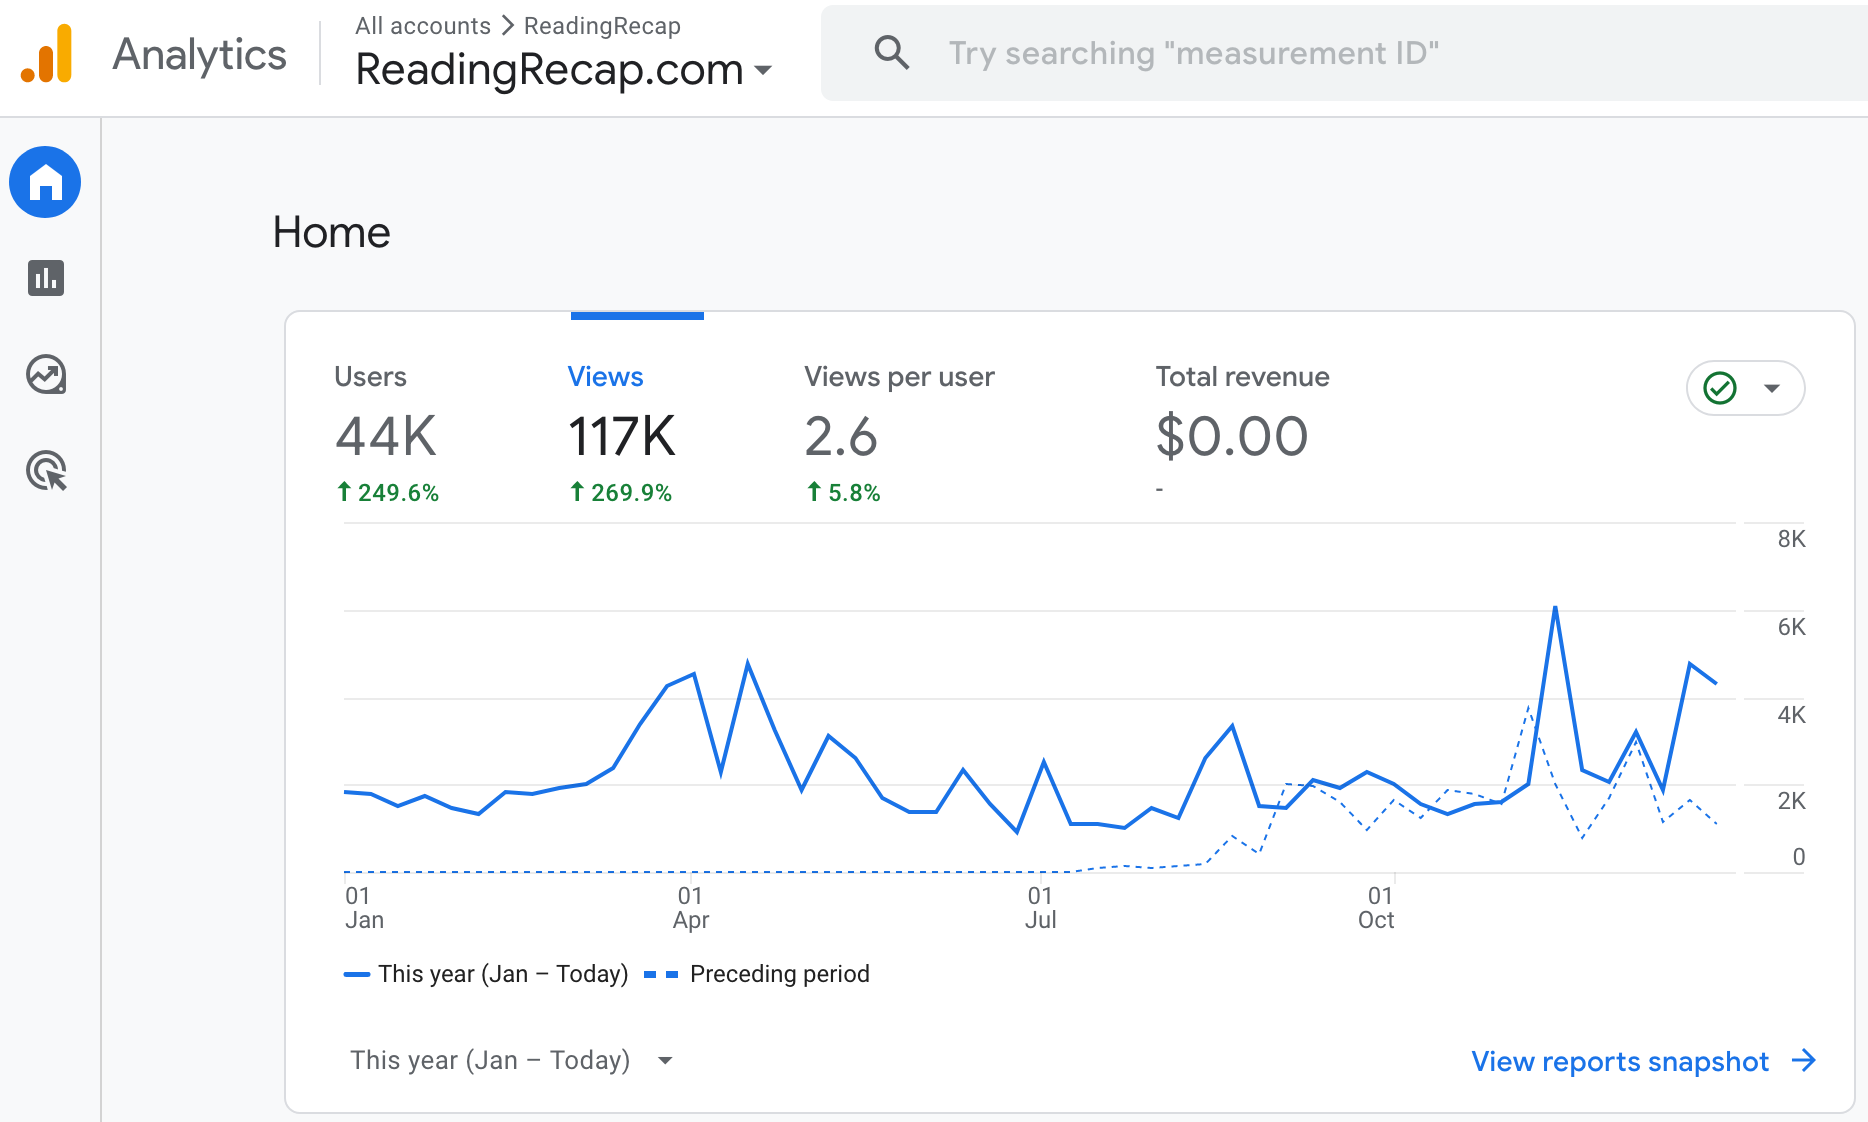Click the Preceding period legend entry
Image resolution: width=1868 pixels, height=1122 pixels.
(x=757, y=974)
